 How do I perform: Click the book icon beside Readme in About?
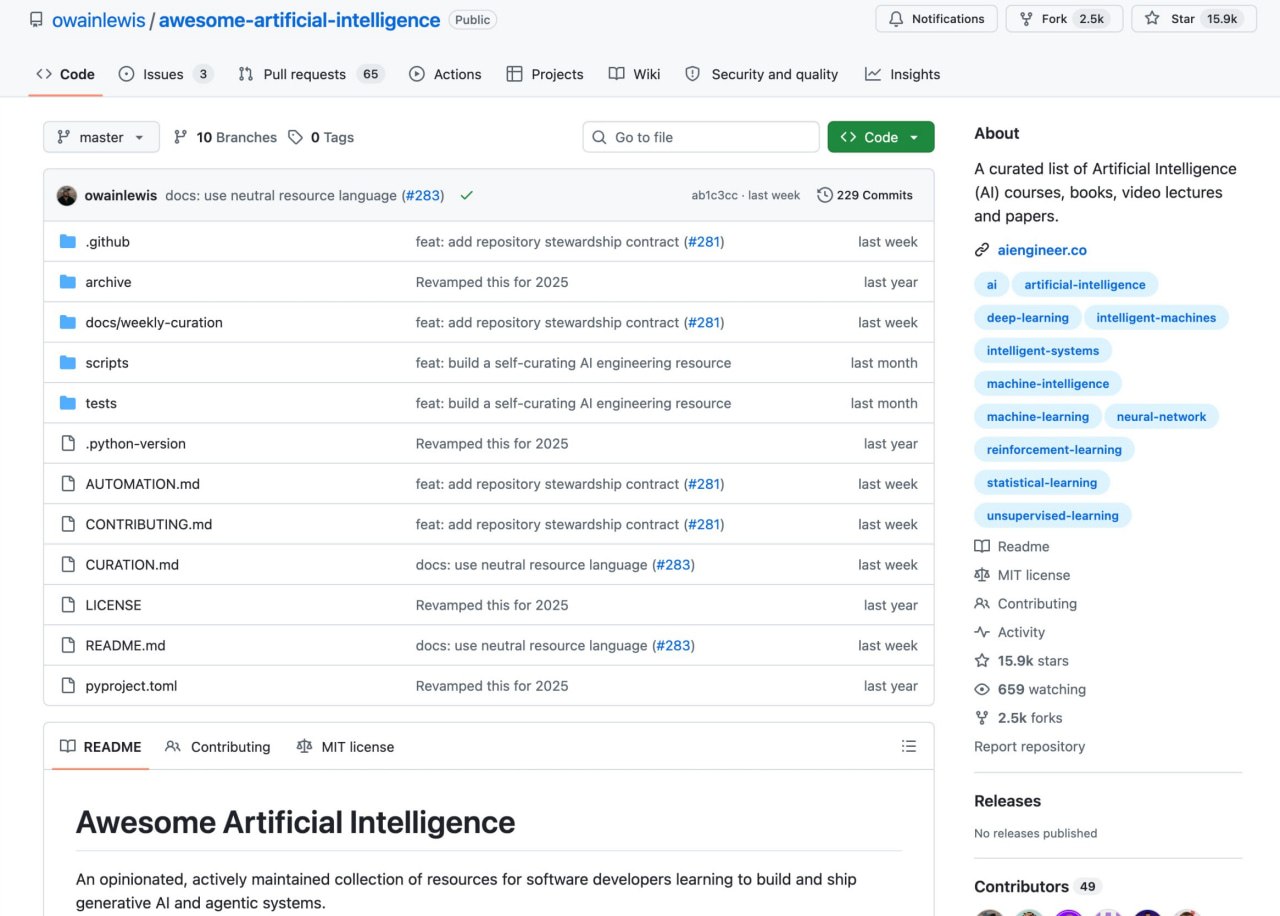(x=982, y=546)
